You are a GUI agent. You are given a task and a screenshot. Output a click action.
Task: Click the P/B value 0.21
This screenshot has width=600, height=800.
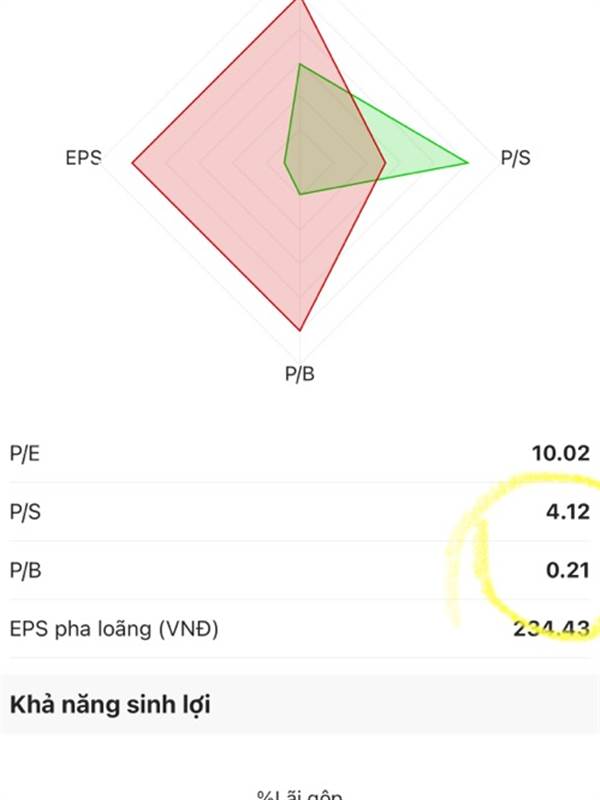point(568,570)
